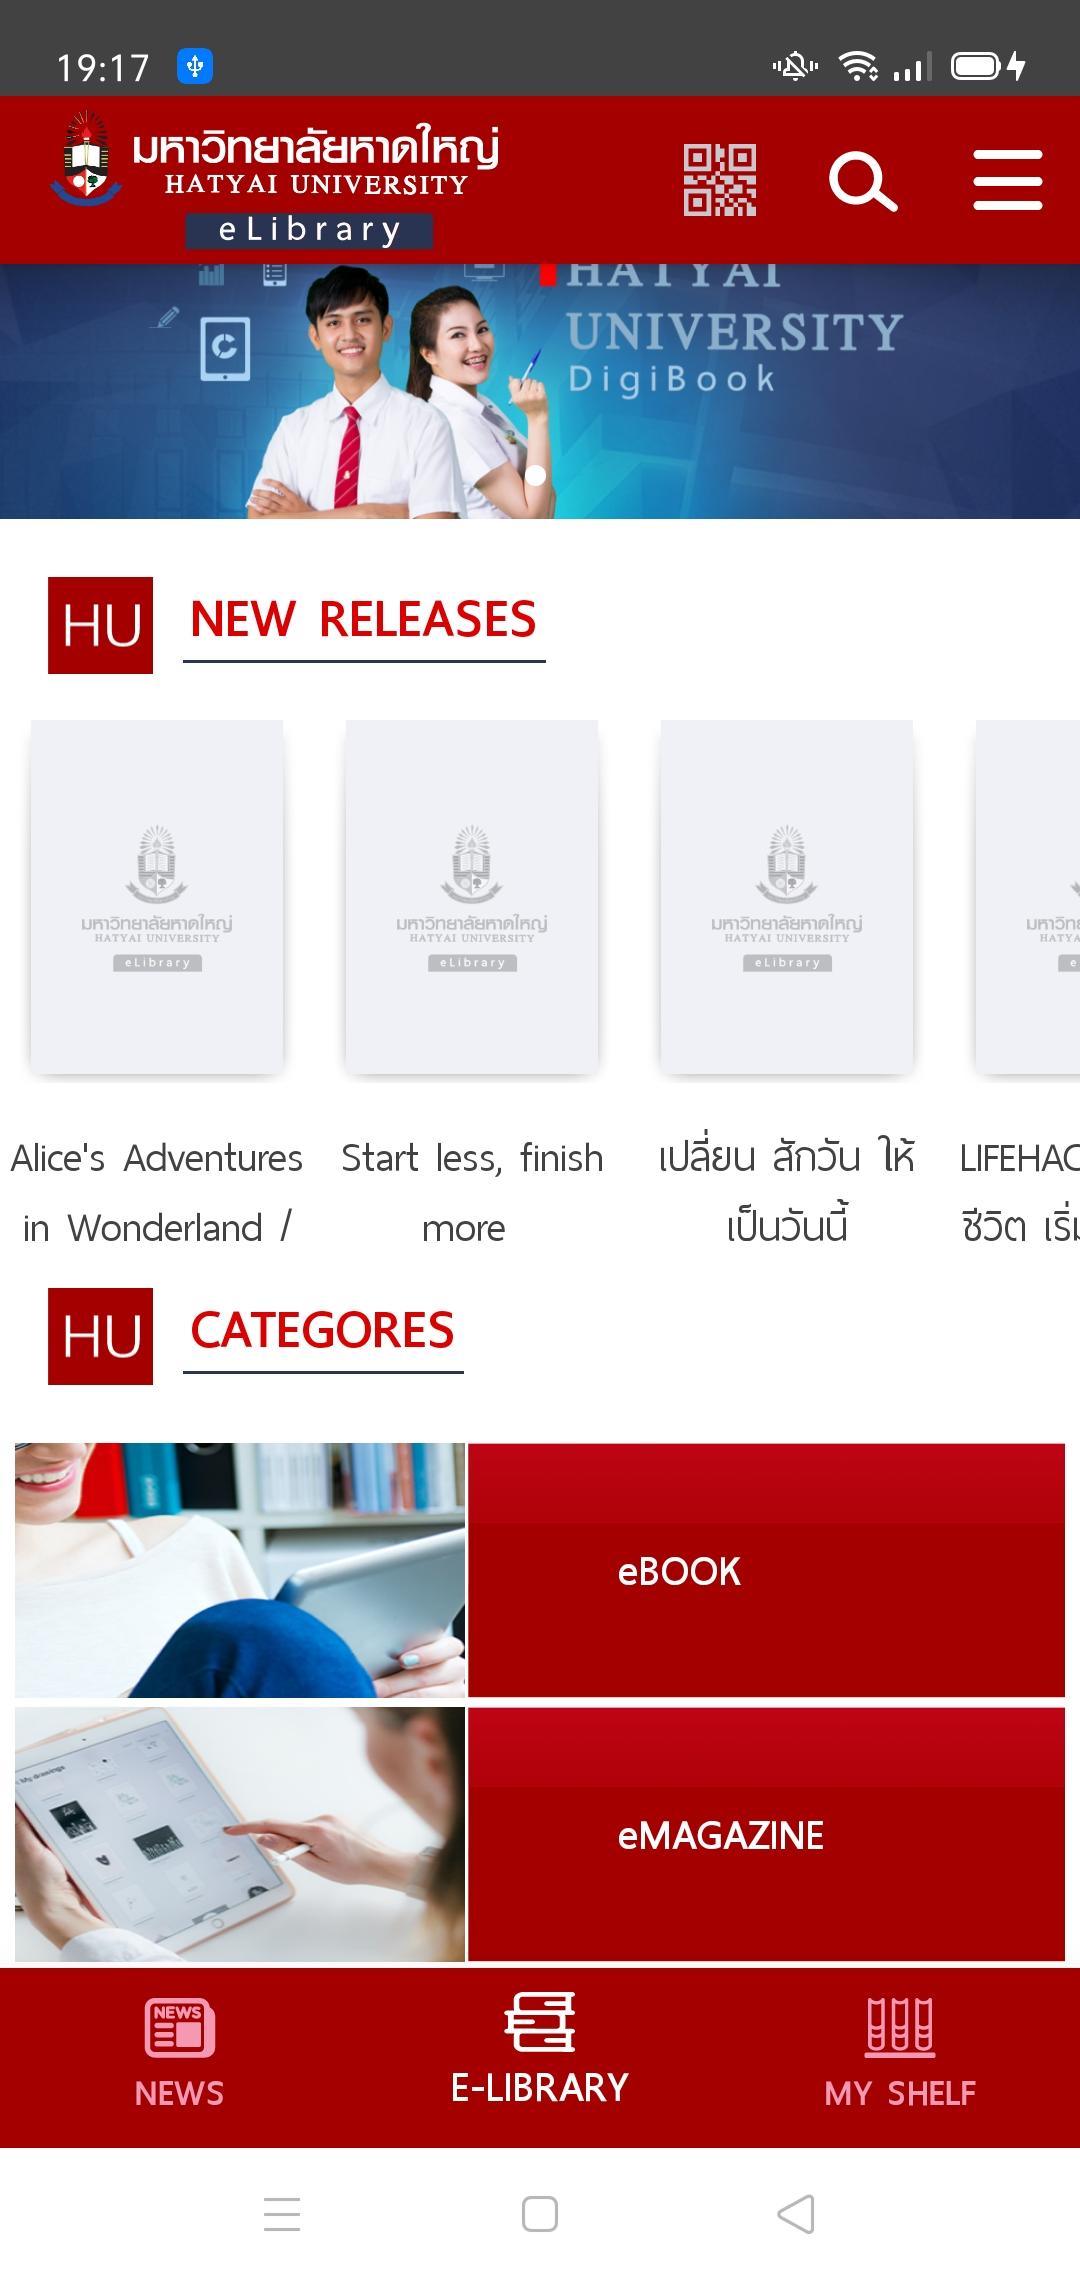Open the hamburger menu
1080x2280 pixels.
pyautogui.click(x=1008, y=181)
